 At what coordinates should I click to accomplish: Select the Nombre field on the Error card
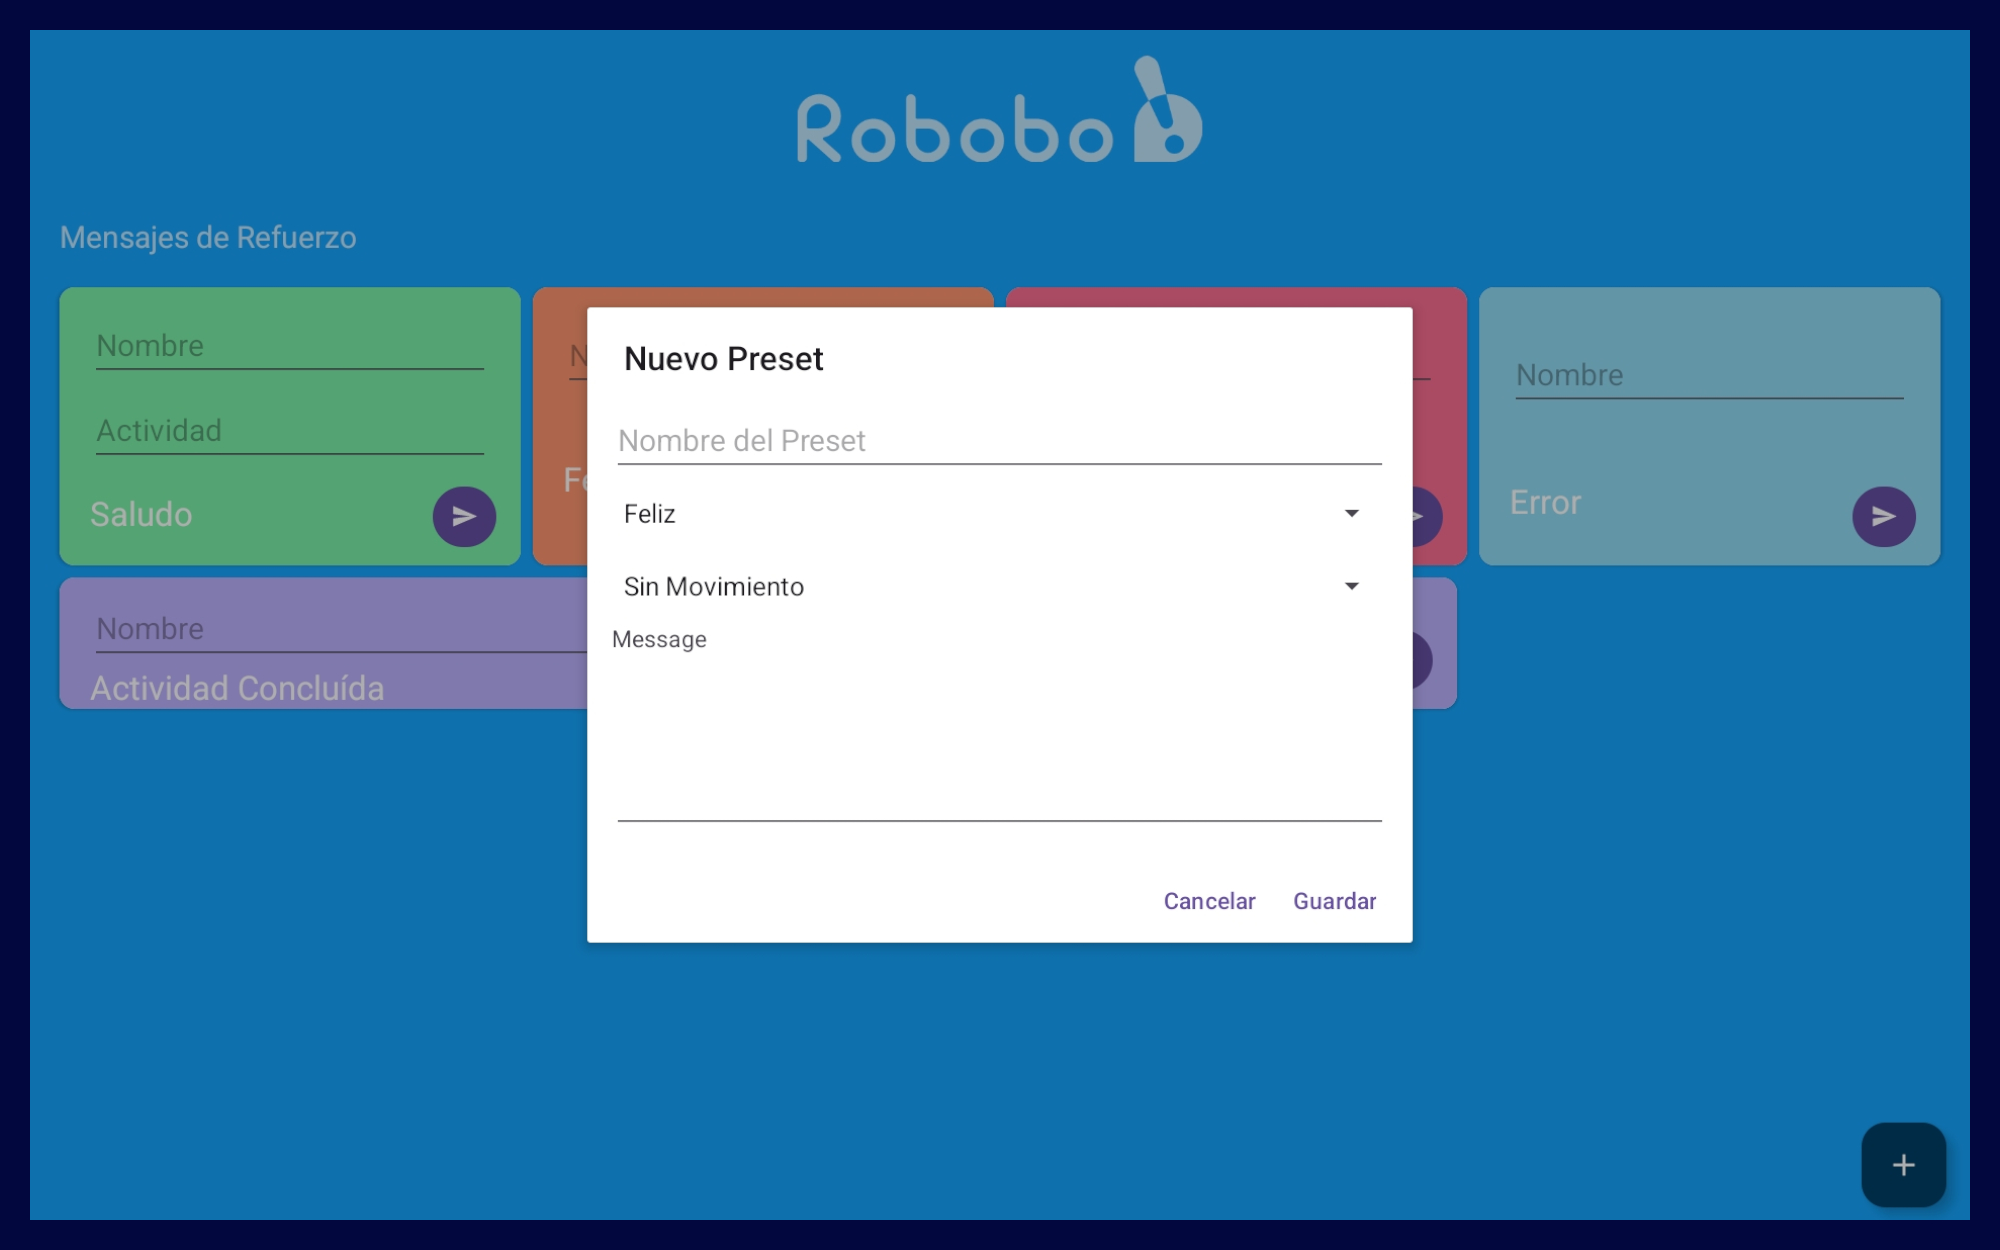click(x=1708, y=376)
